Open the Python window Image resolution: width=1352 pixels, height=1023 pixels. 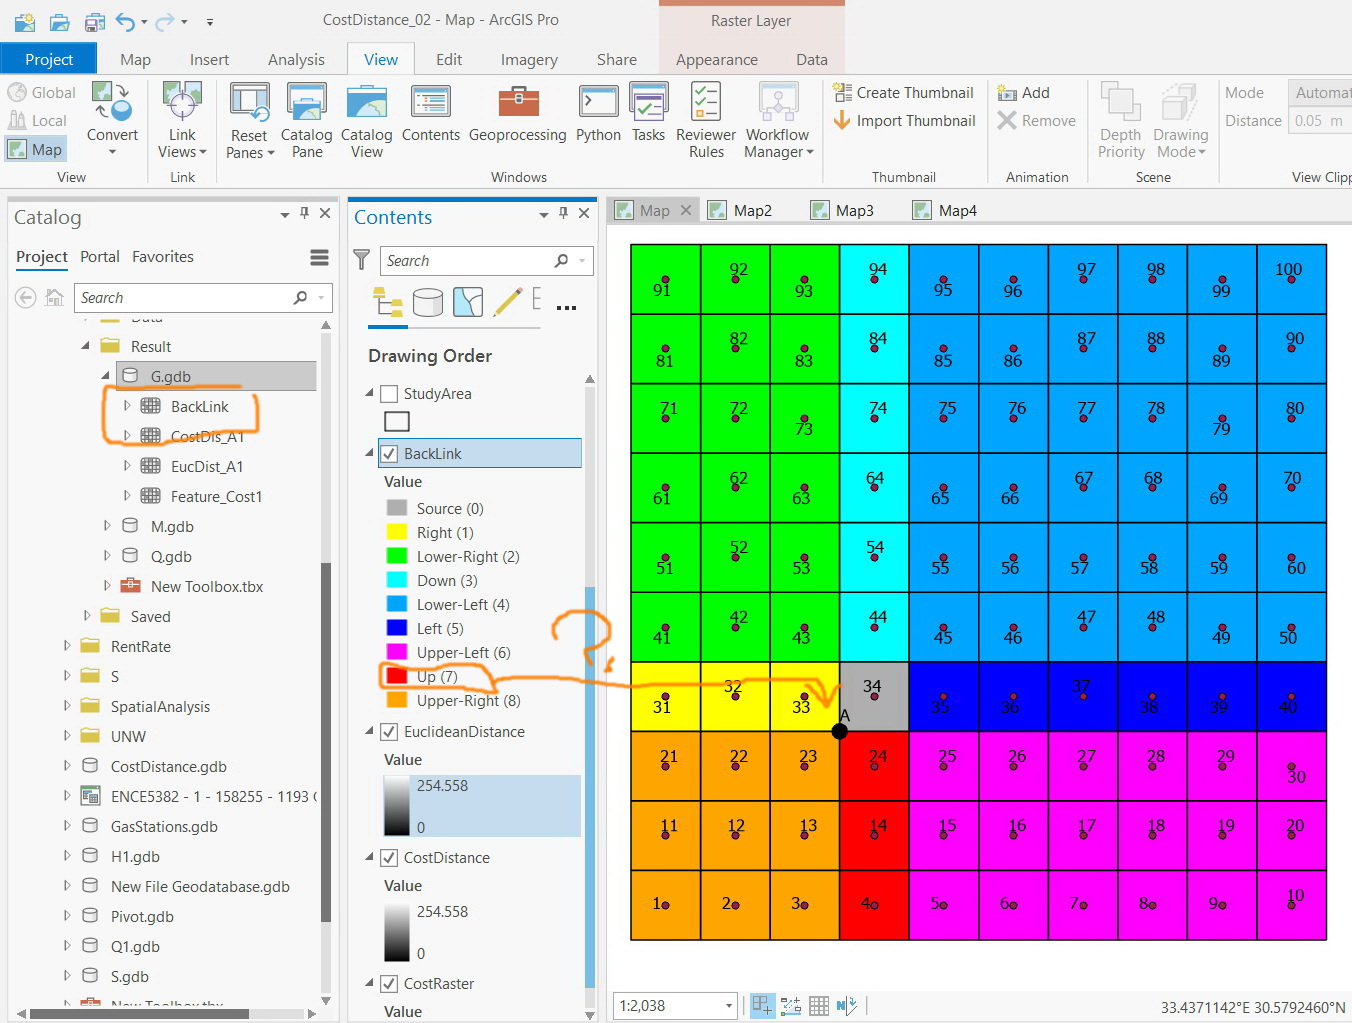(598, 113)
